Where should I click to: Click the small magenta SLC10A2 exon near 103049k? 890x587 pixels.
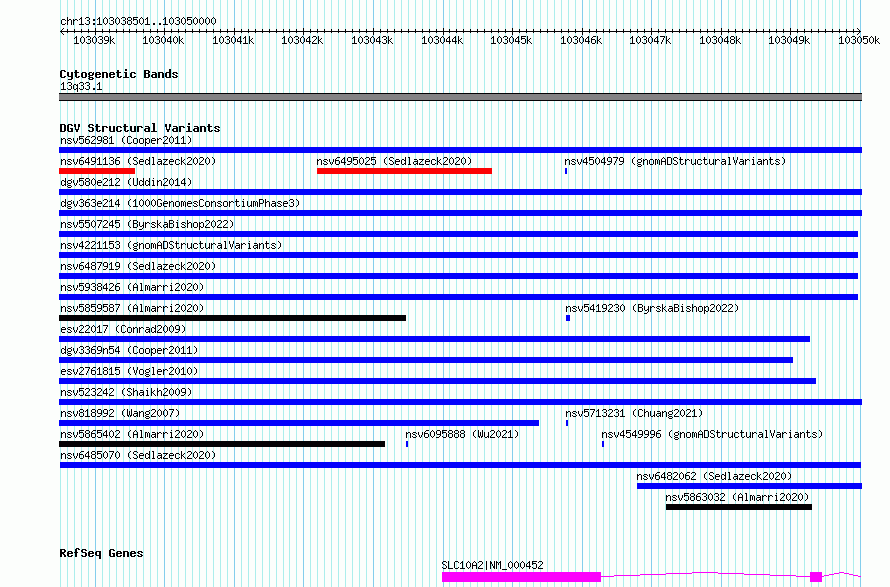[816, 577]
